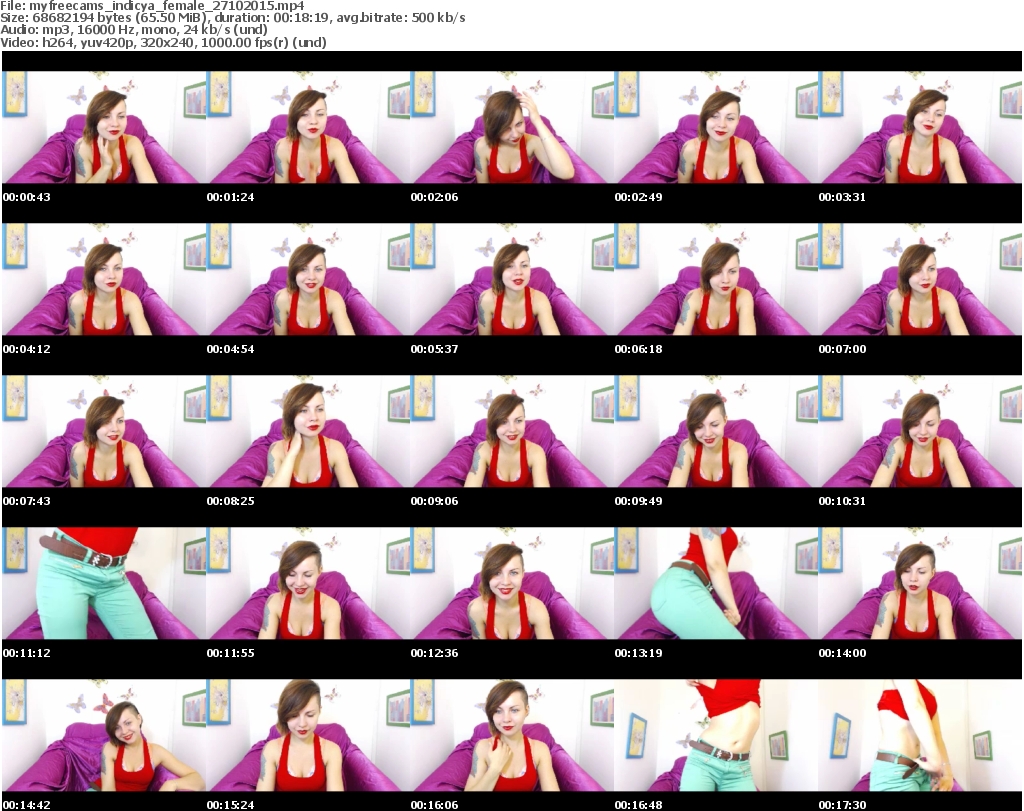The height and width of the screenshot is (811, 1024).
Task: Open the thumbnail frame stamped 00:04:12
Action: pyautogui.click(x=104, y=279)
